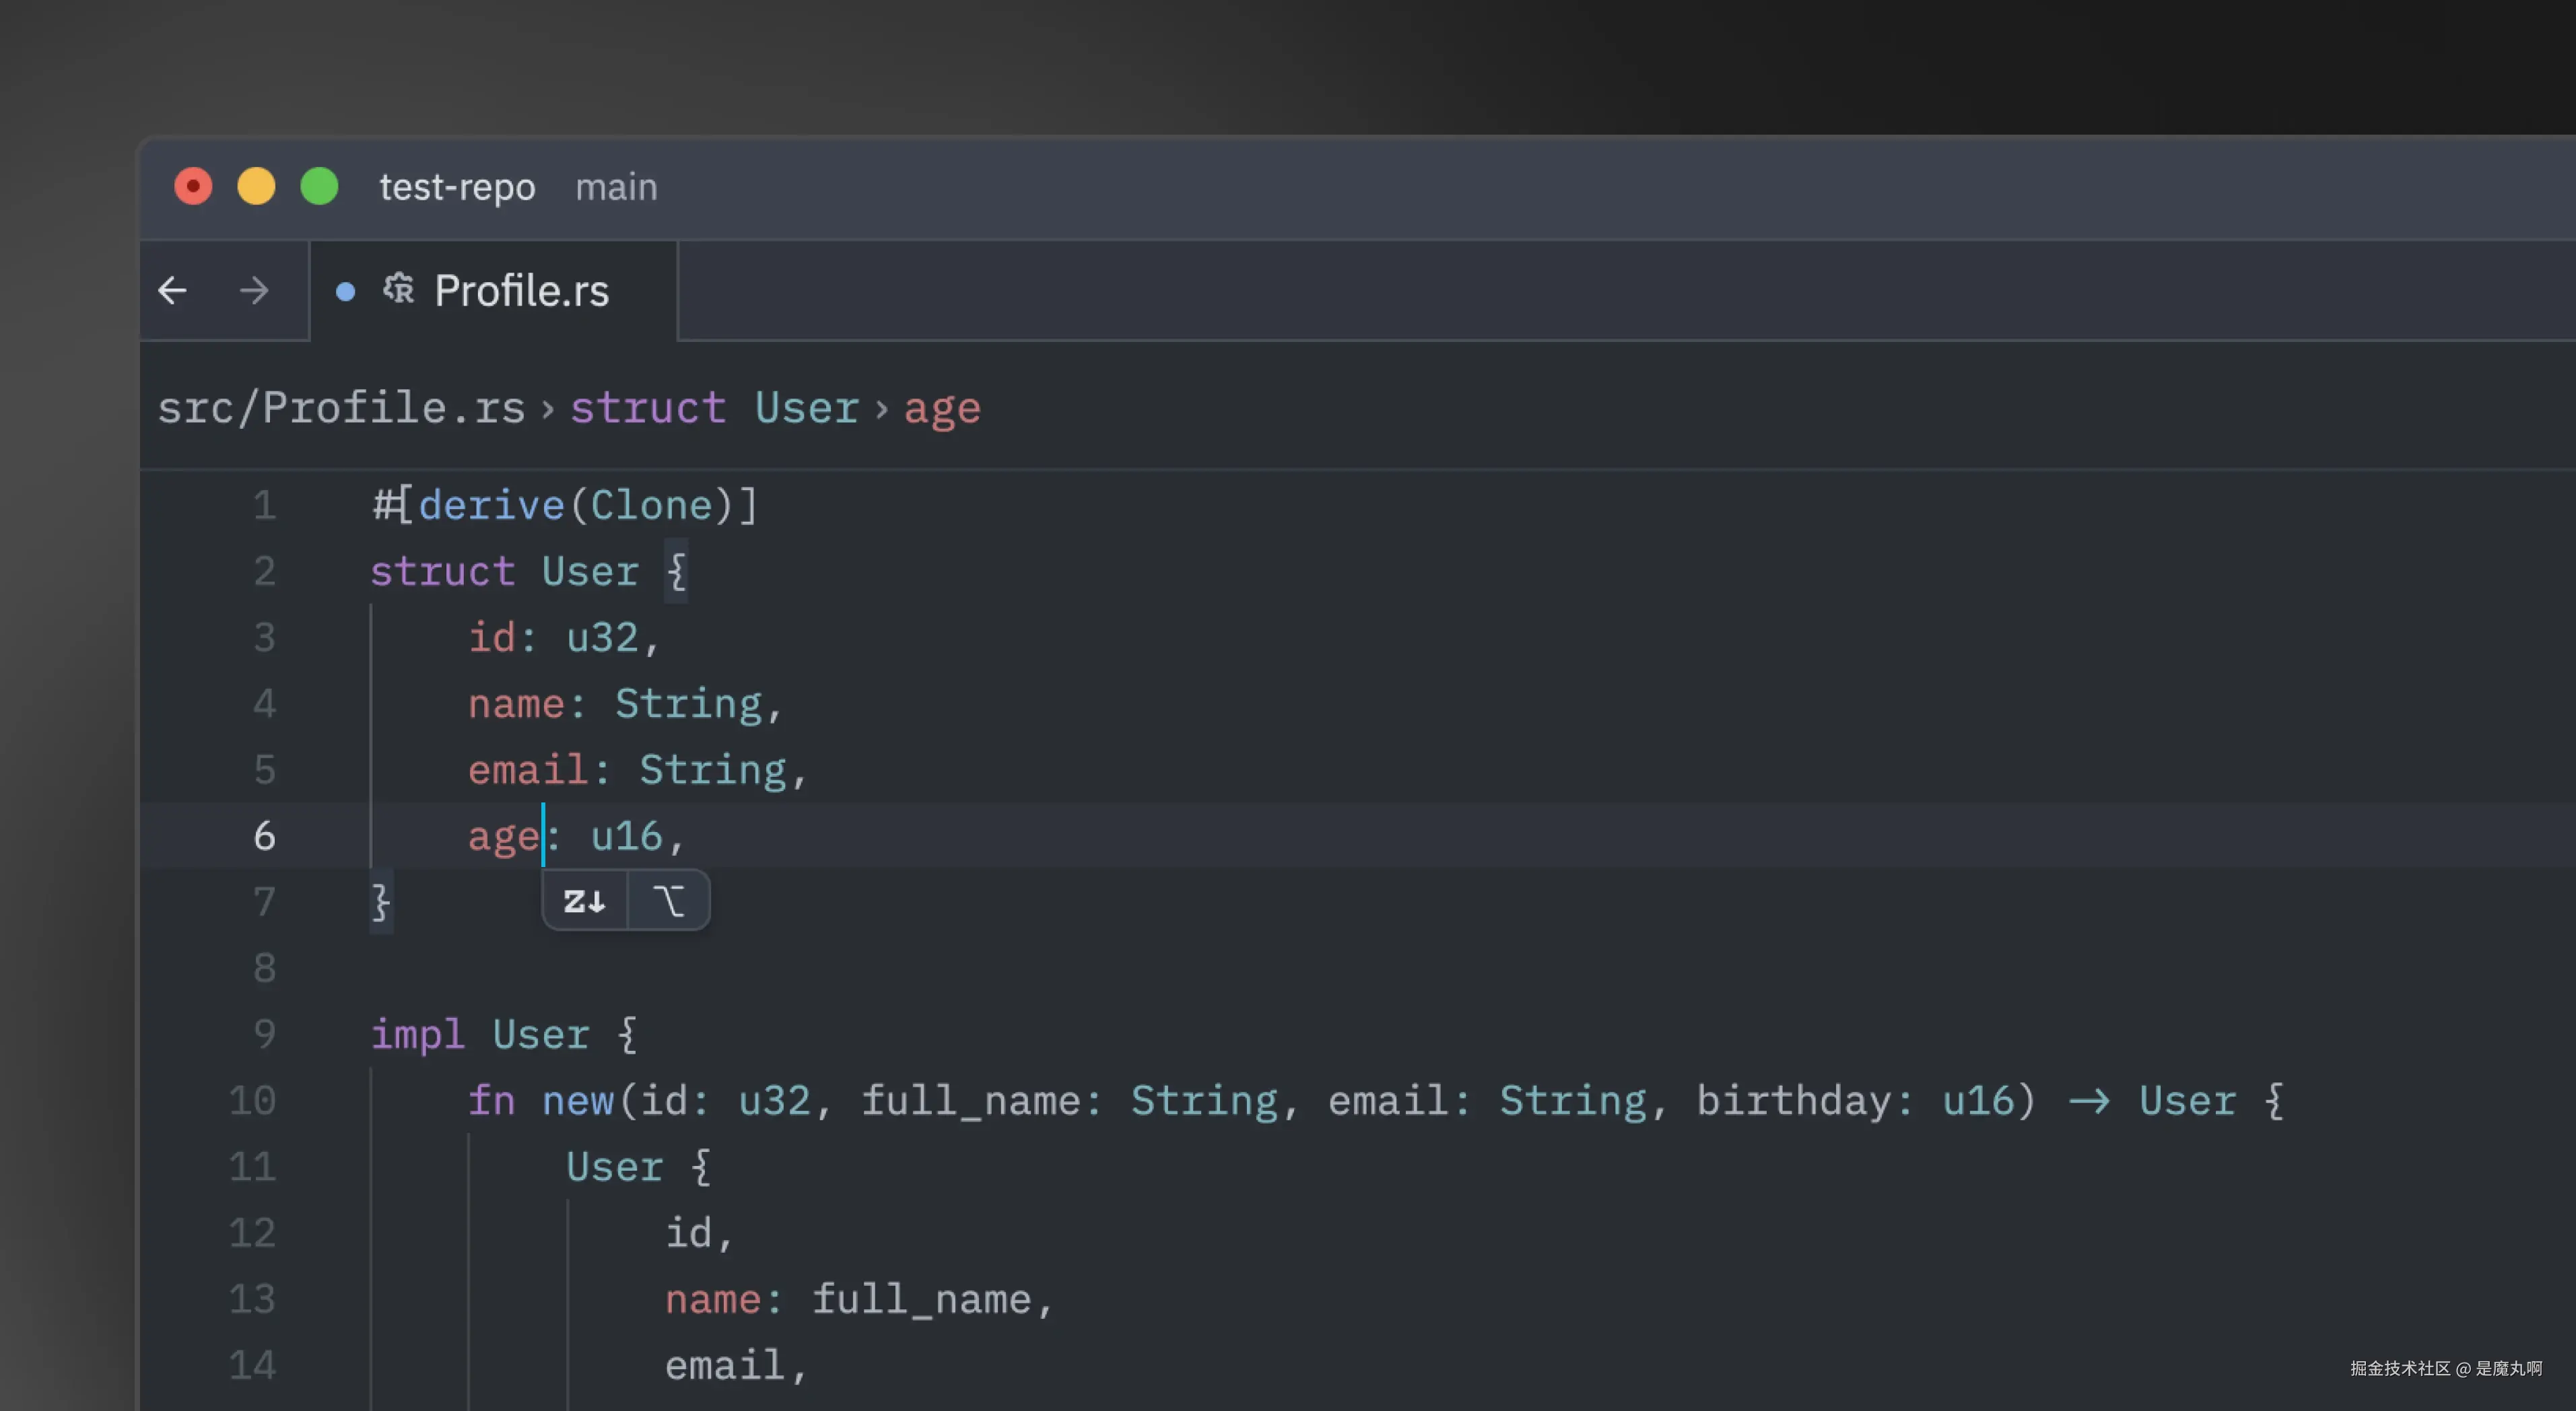Click the yellow minimize window button
Screen dimensions: 2576x1411
256,186
